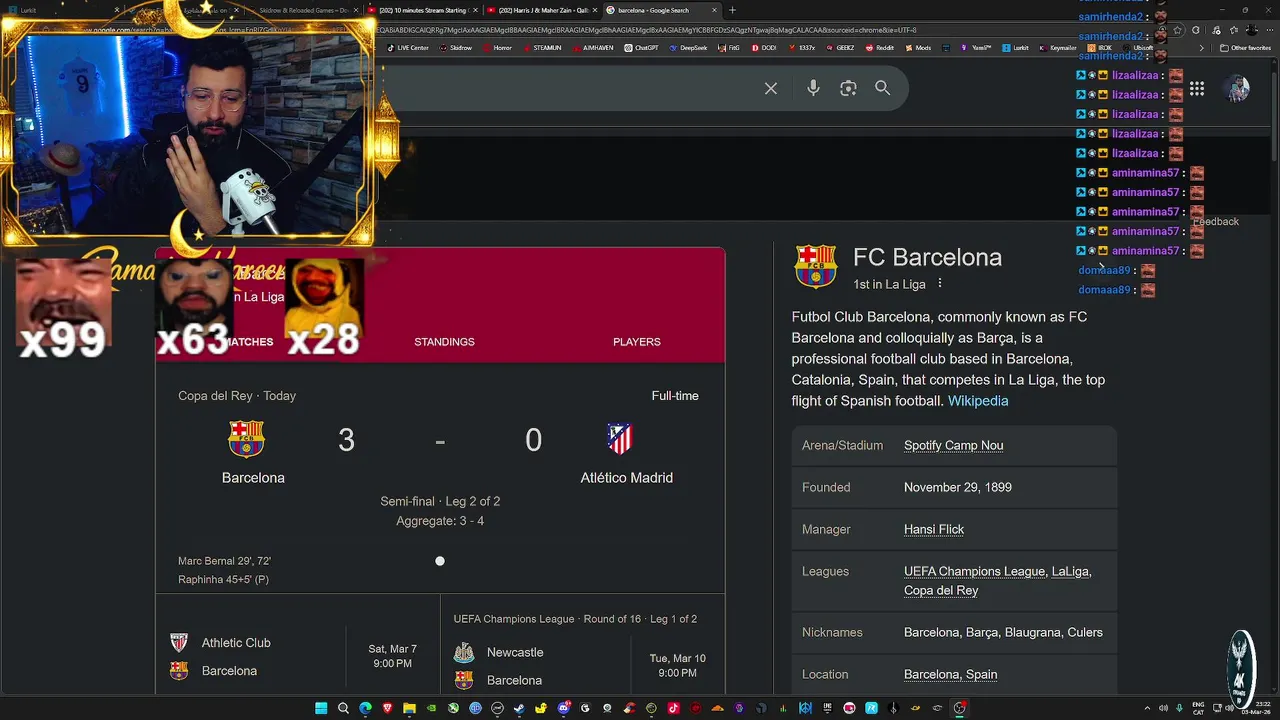Switch to the Players tab
This screenshot has width=1280, height=720.
(636, 342)
